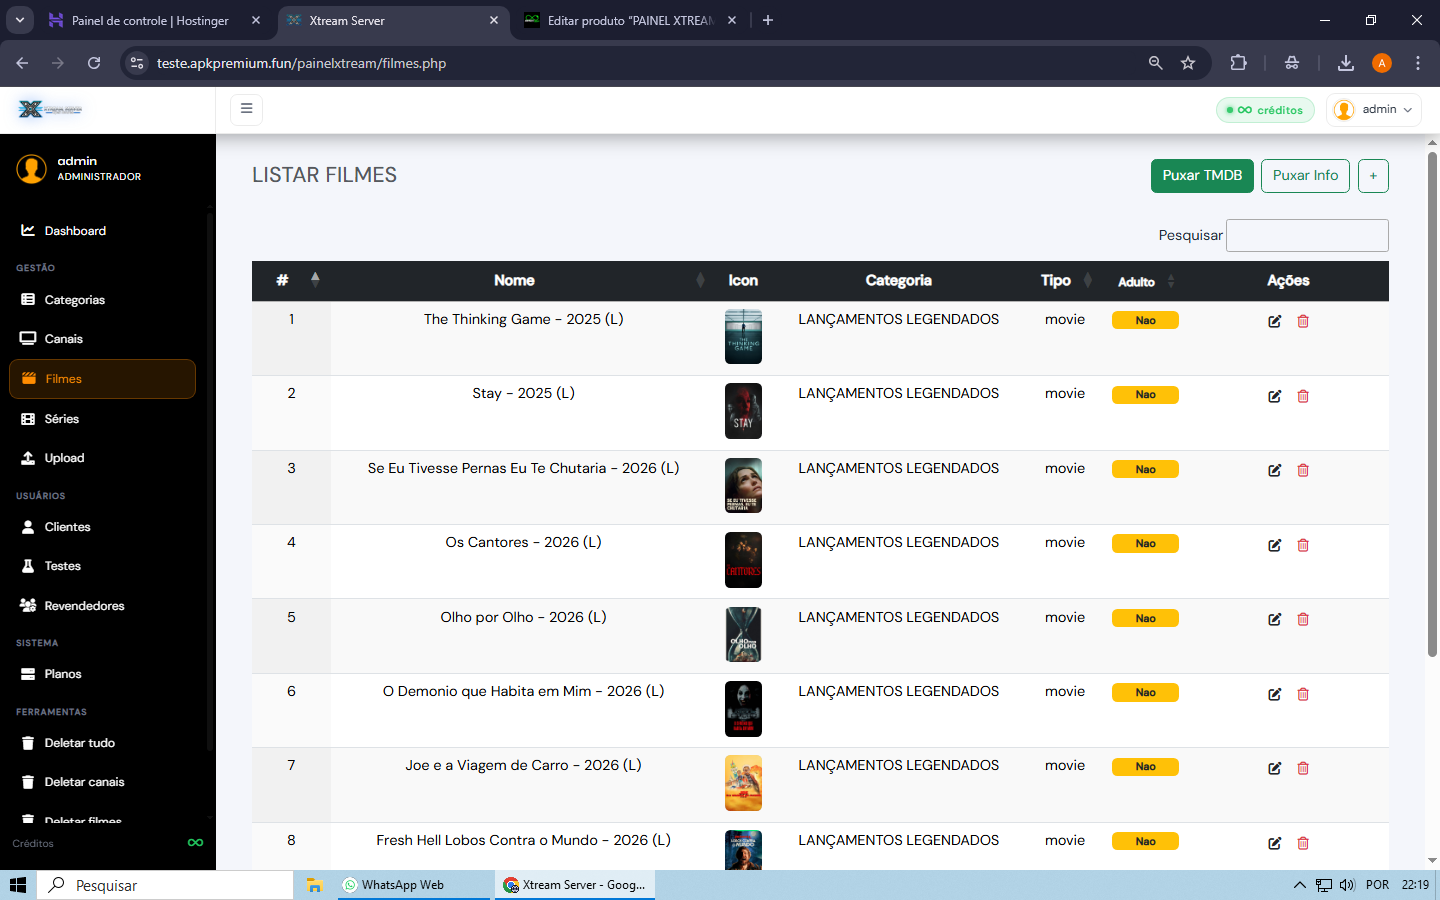
Task: Click the edit icon for The Thinking Game
Action: pyautogui.click(x=1274, y=321)
